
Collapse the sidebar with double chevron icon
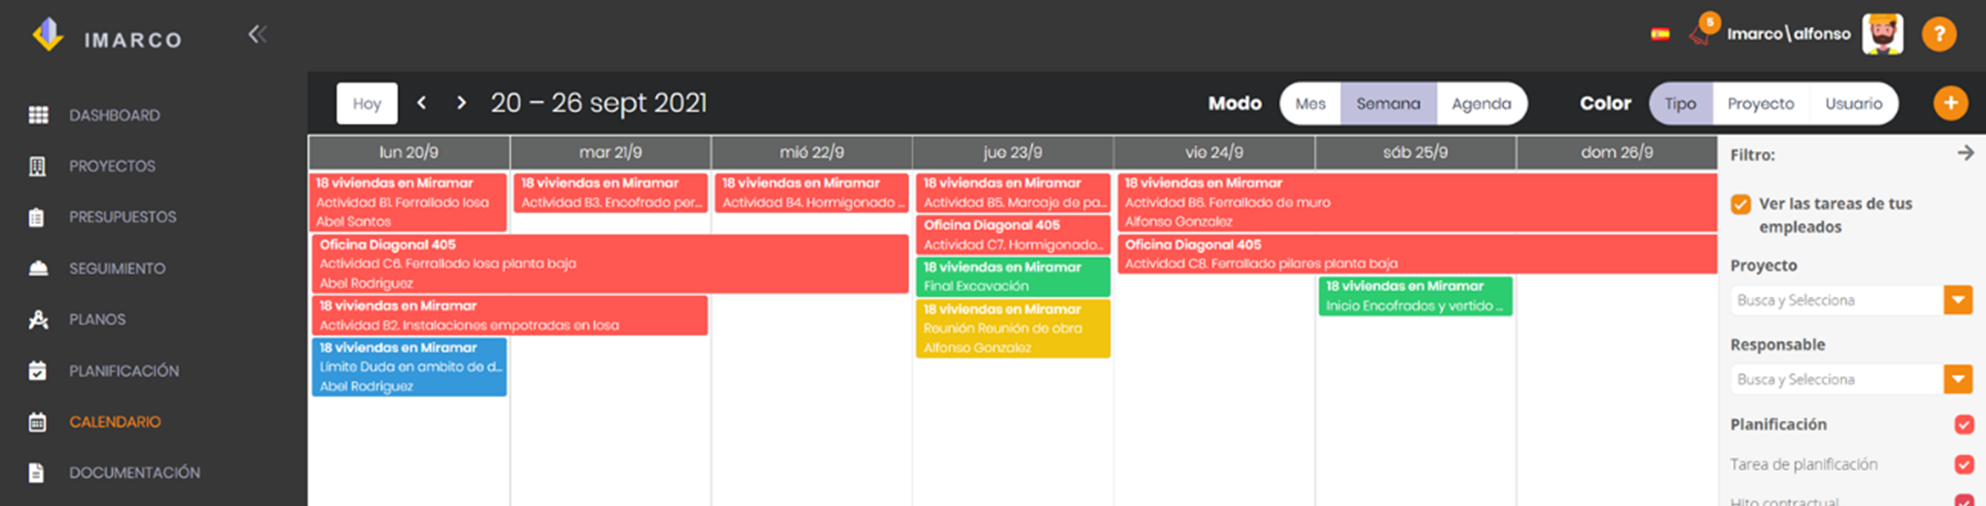[x=257, y=34]
